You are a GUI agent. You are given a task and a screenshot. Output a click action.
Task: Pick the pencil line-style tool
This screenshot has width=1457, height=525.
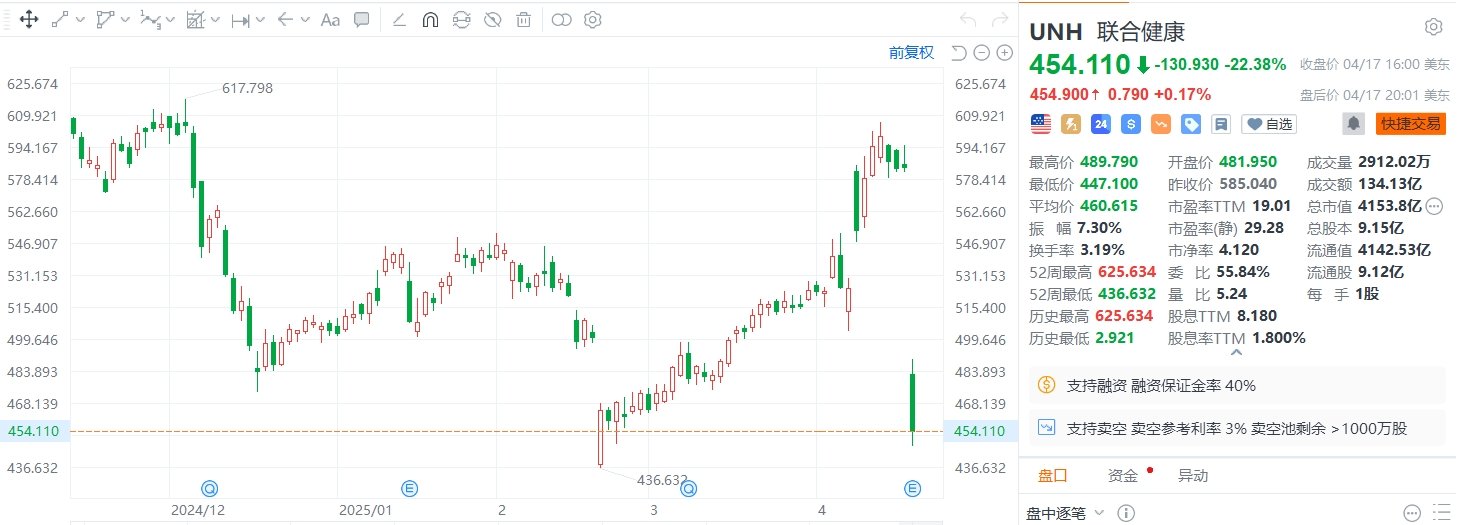coord(399,19)
